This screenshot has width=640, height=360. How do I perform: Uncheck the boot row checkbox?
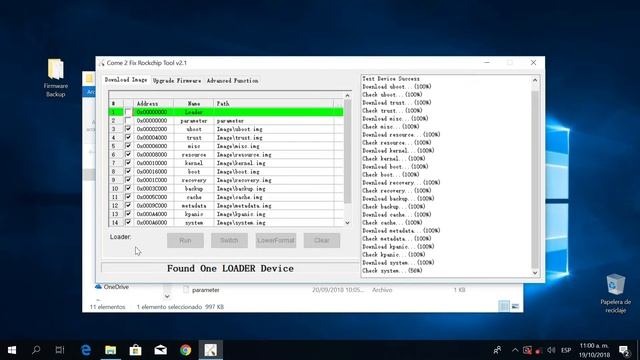tap(128, 171)
